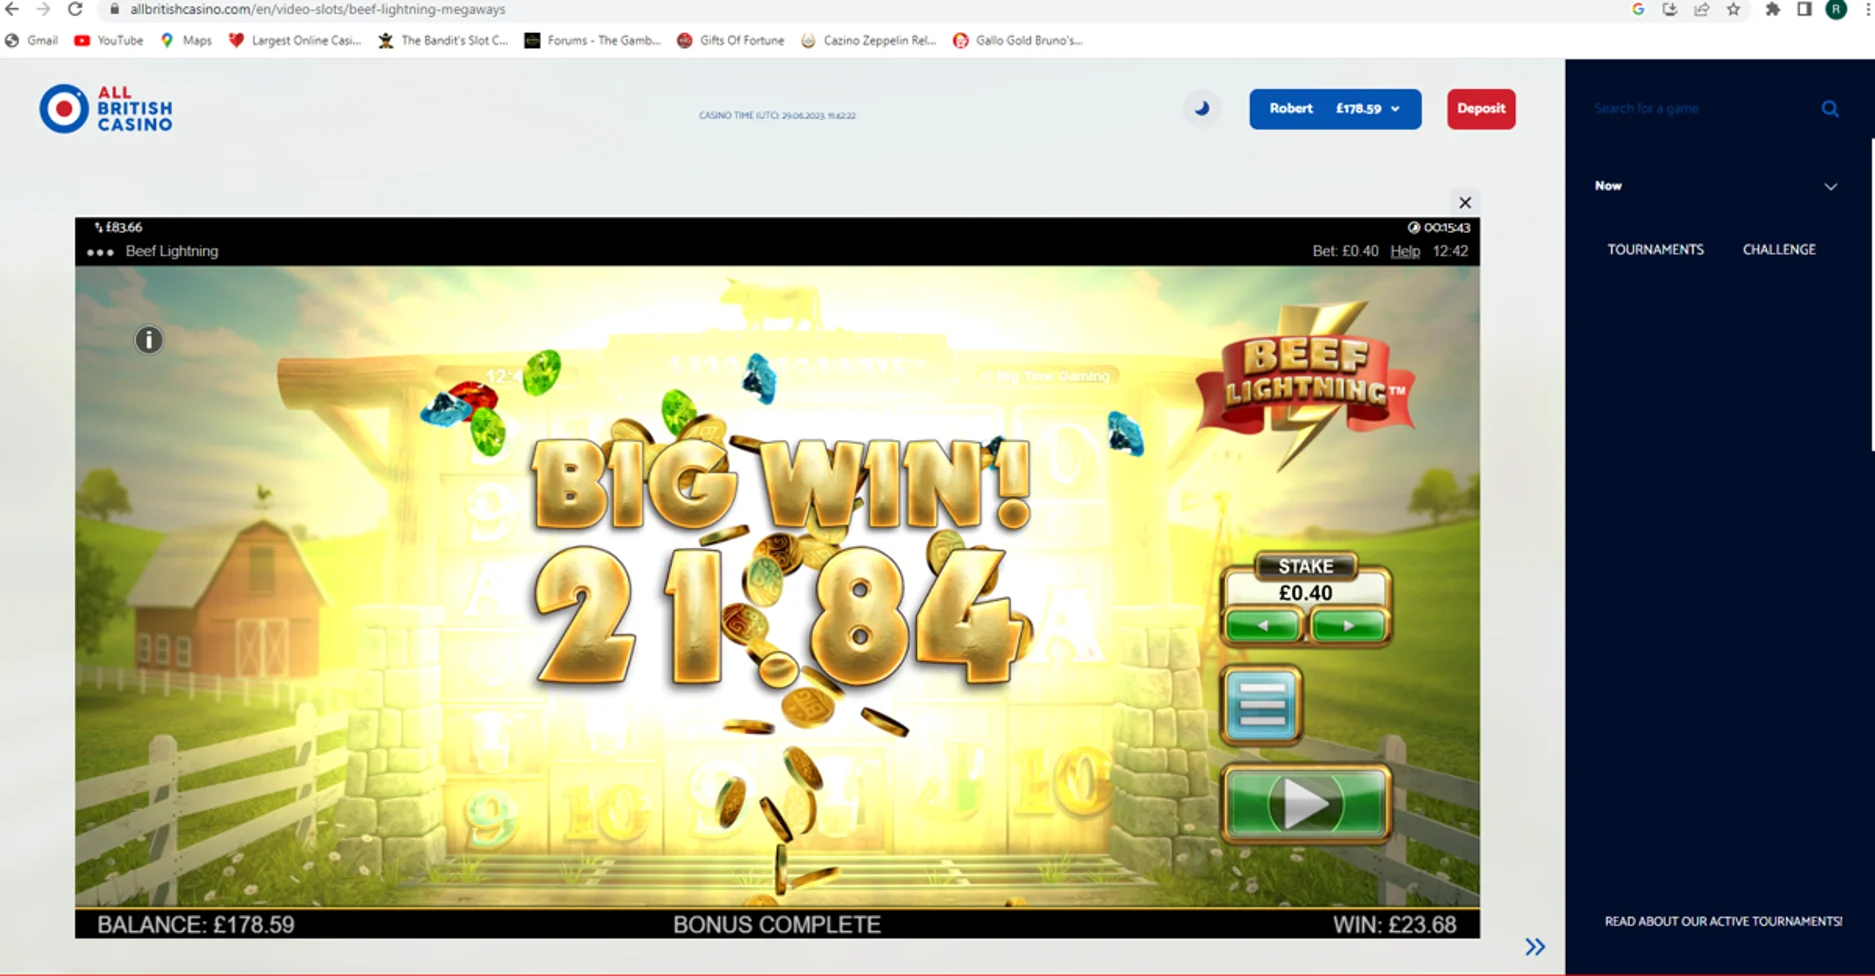Read about our active tournaments link

click(x=1723, y=921)
